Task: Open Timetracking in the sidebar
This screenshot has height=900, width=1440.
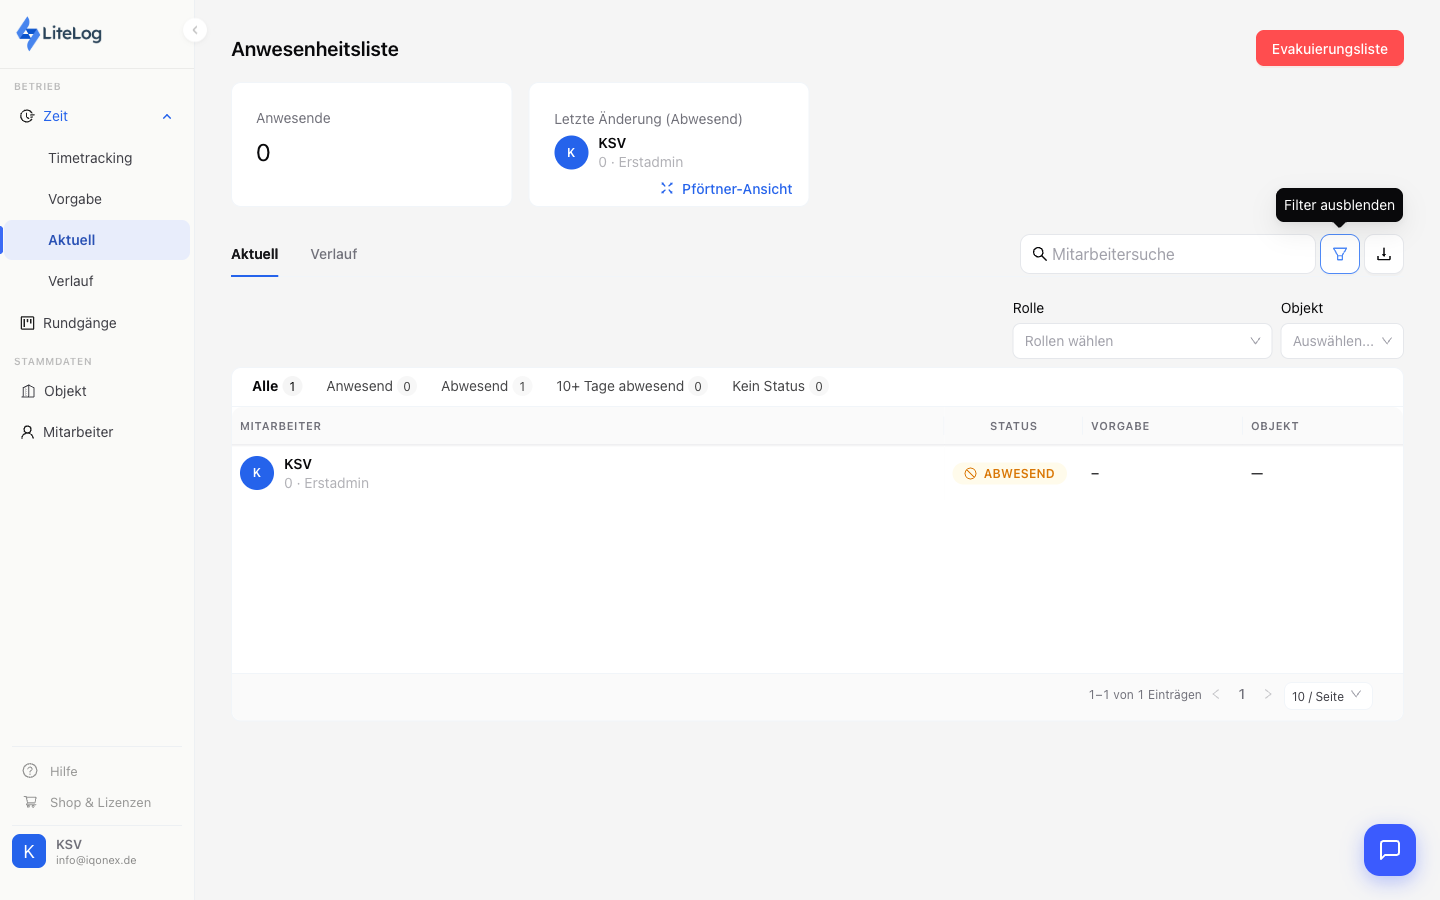Action: coord(90,158)
